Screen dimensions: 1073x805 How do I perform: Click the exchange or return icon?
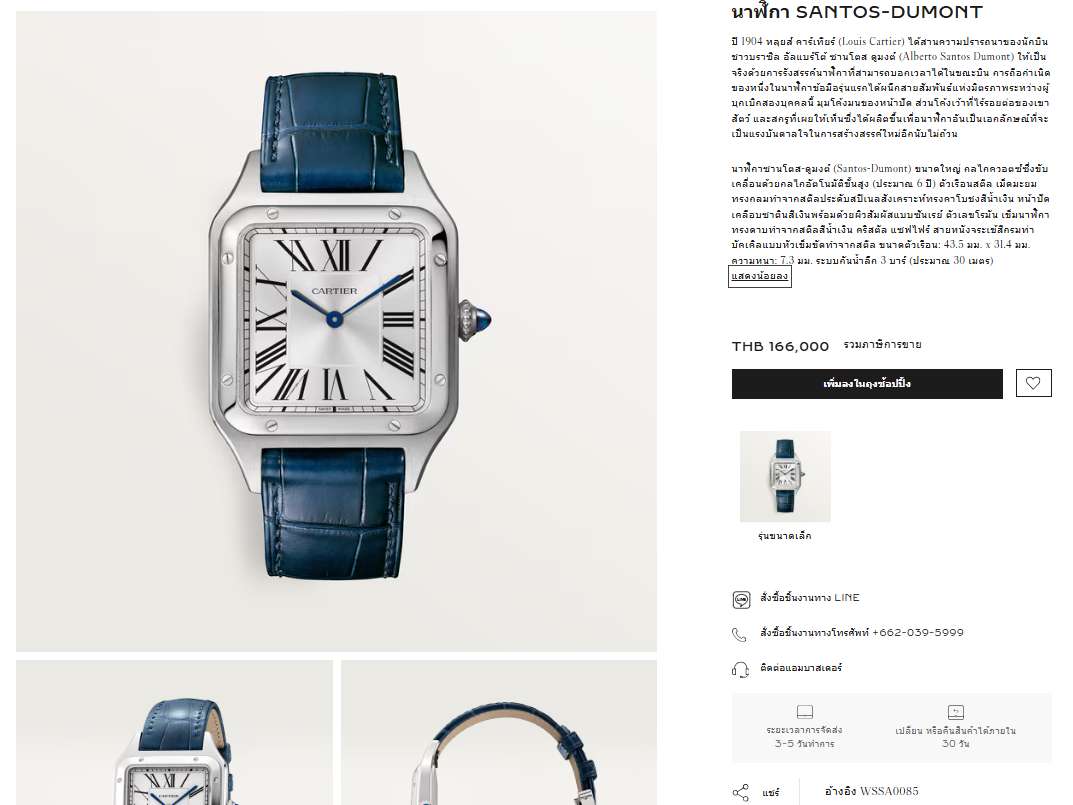[x=955, y=712]
